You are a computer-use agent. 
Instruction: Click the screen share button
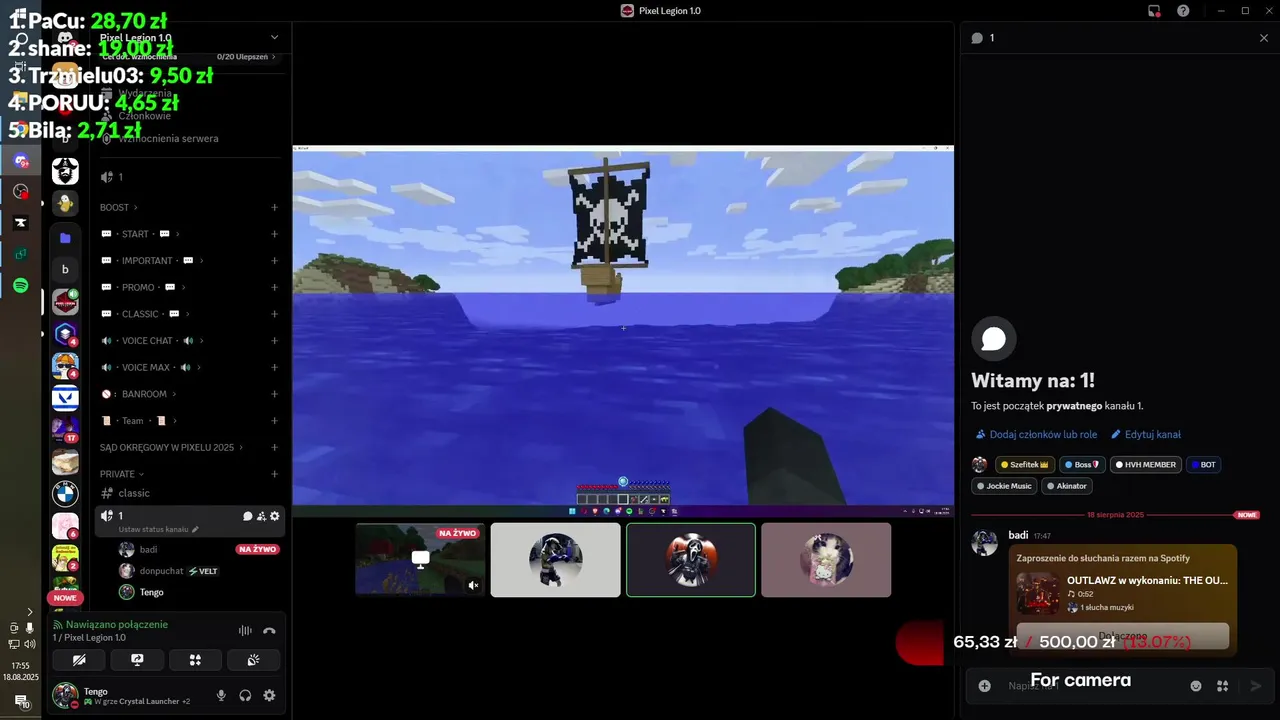(137, 660)
